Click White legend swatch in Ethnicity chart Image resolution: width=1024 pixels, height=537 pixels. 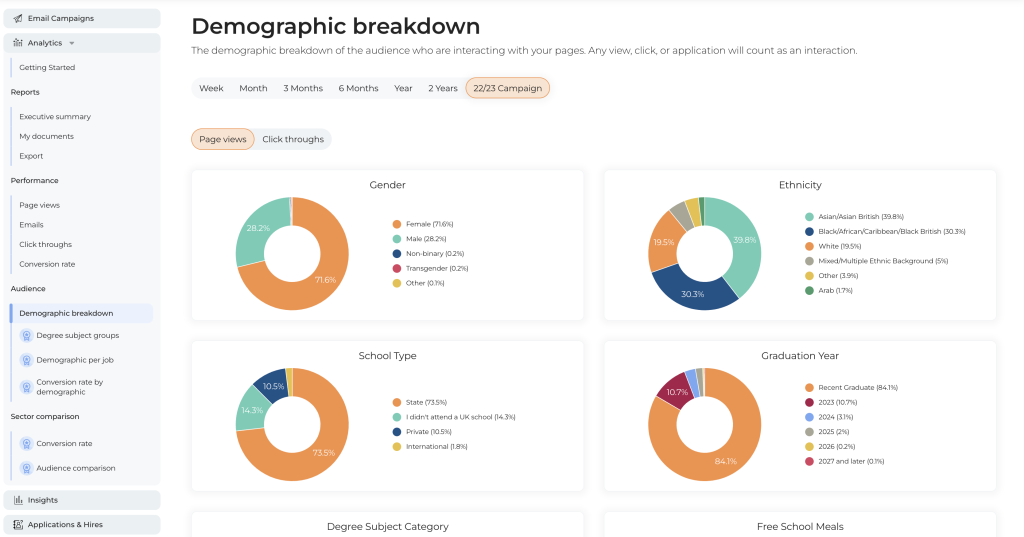coord(809,246)
